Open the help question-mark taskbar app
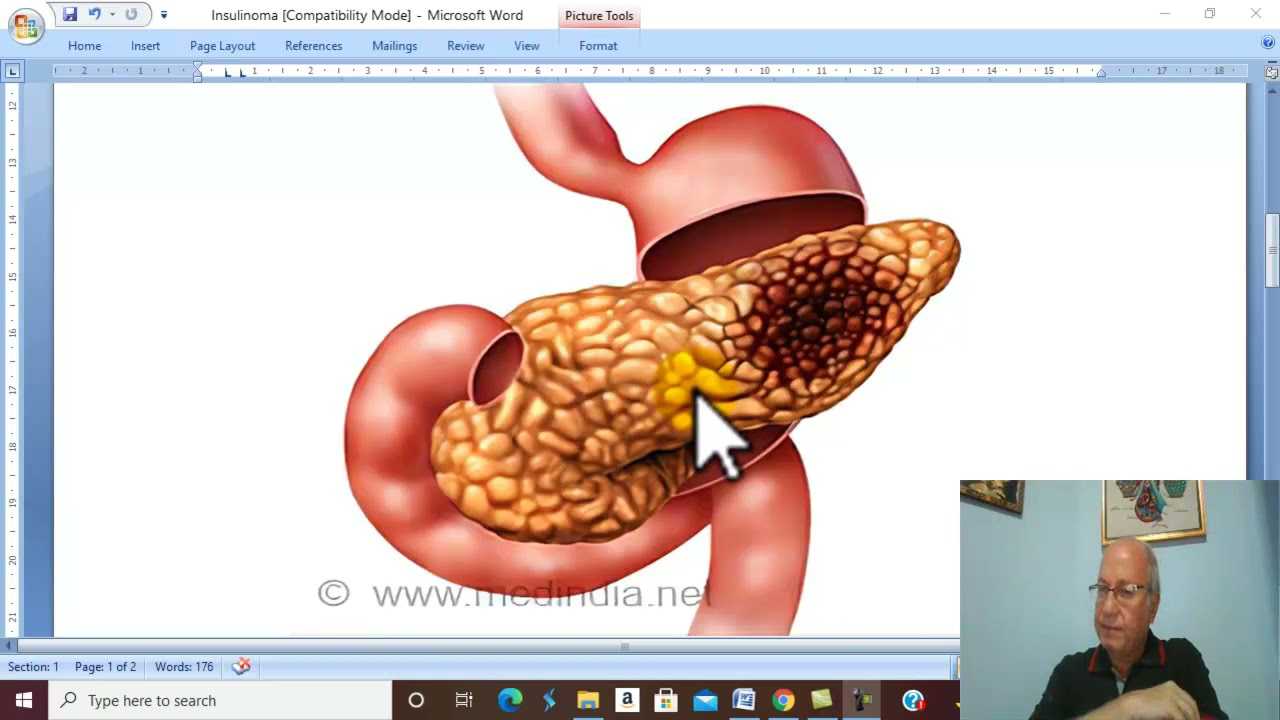The width and height of the screenshot is (1280, 720). [x=913, y=700]
